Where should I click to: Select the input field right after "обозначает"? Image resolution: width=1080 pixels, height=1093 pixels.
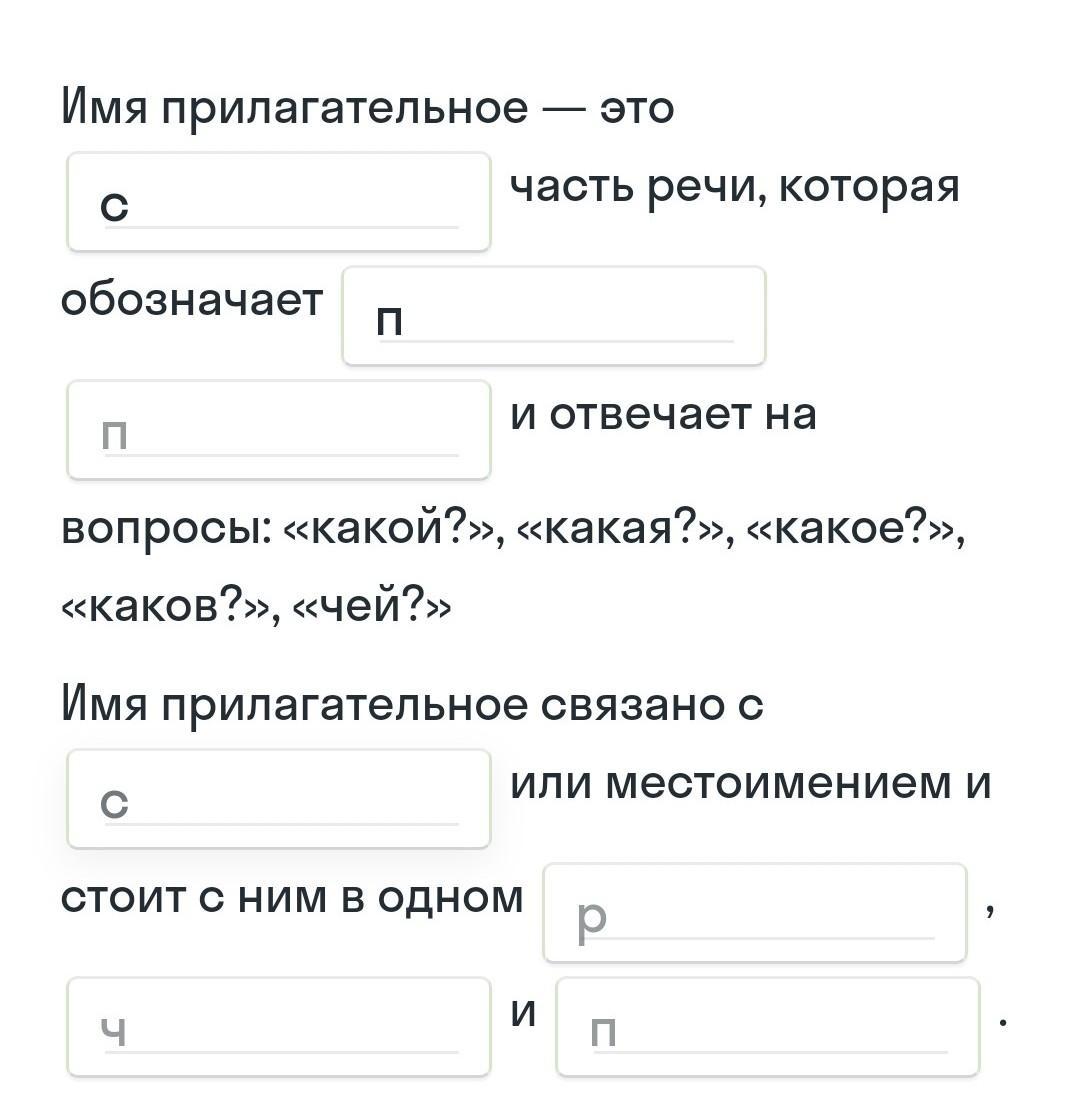553,316
